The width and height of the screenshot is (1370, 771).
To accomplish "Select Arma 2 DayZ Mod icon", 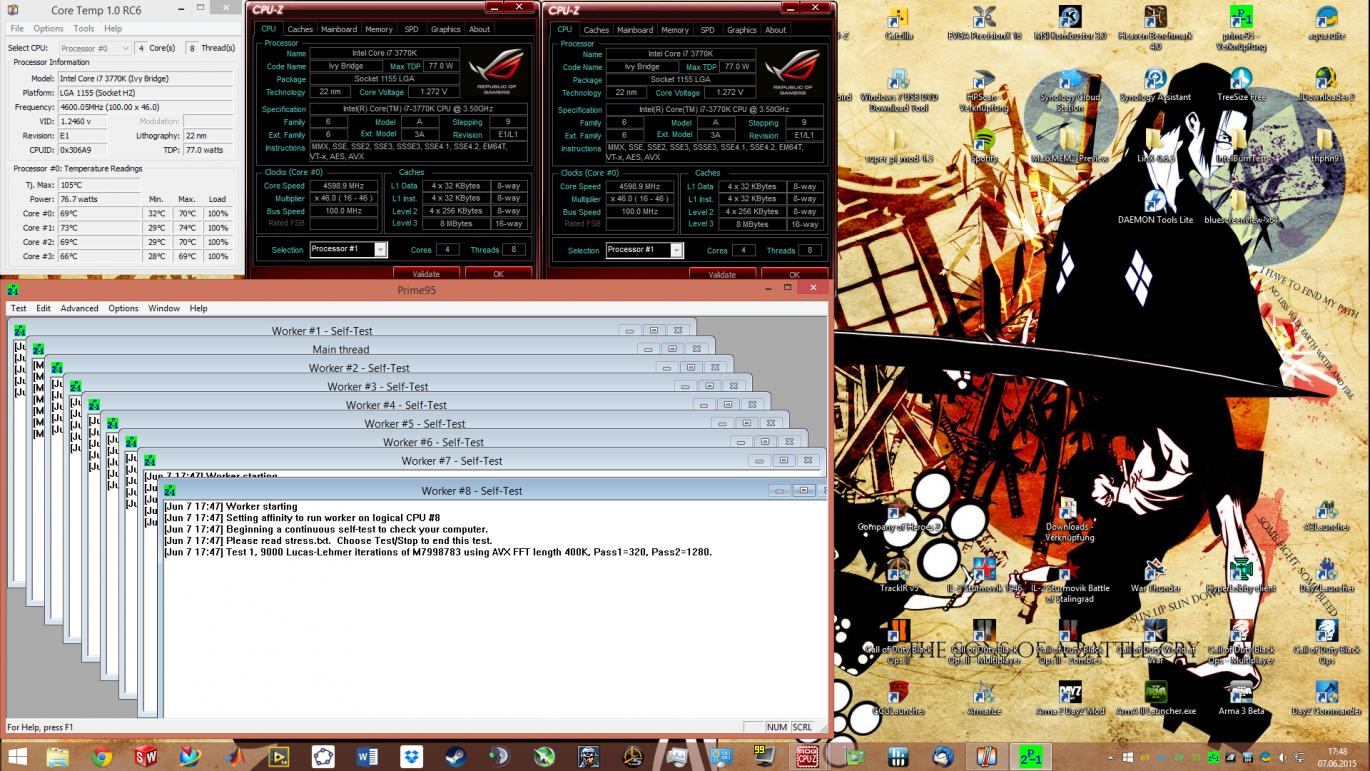I will click(1069, 697).
